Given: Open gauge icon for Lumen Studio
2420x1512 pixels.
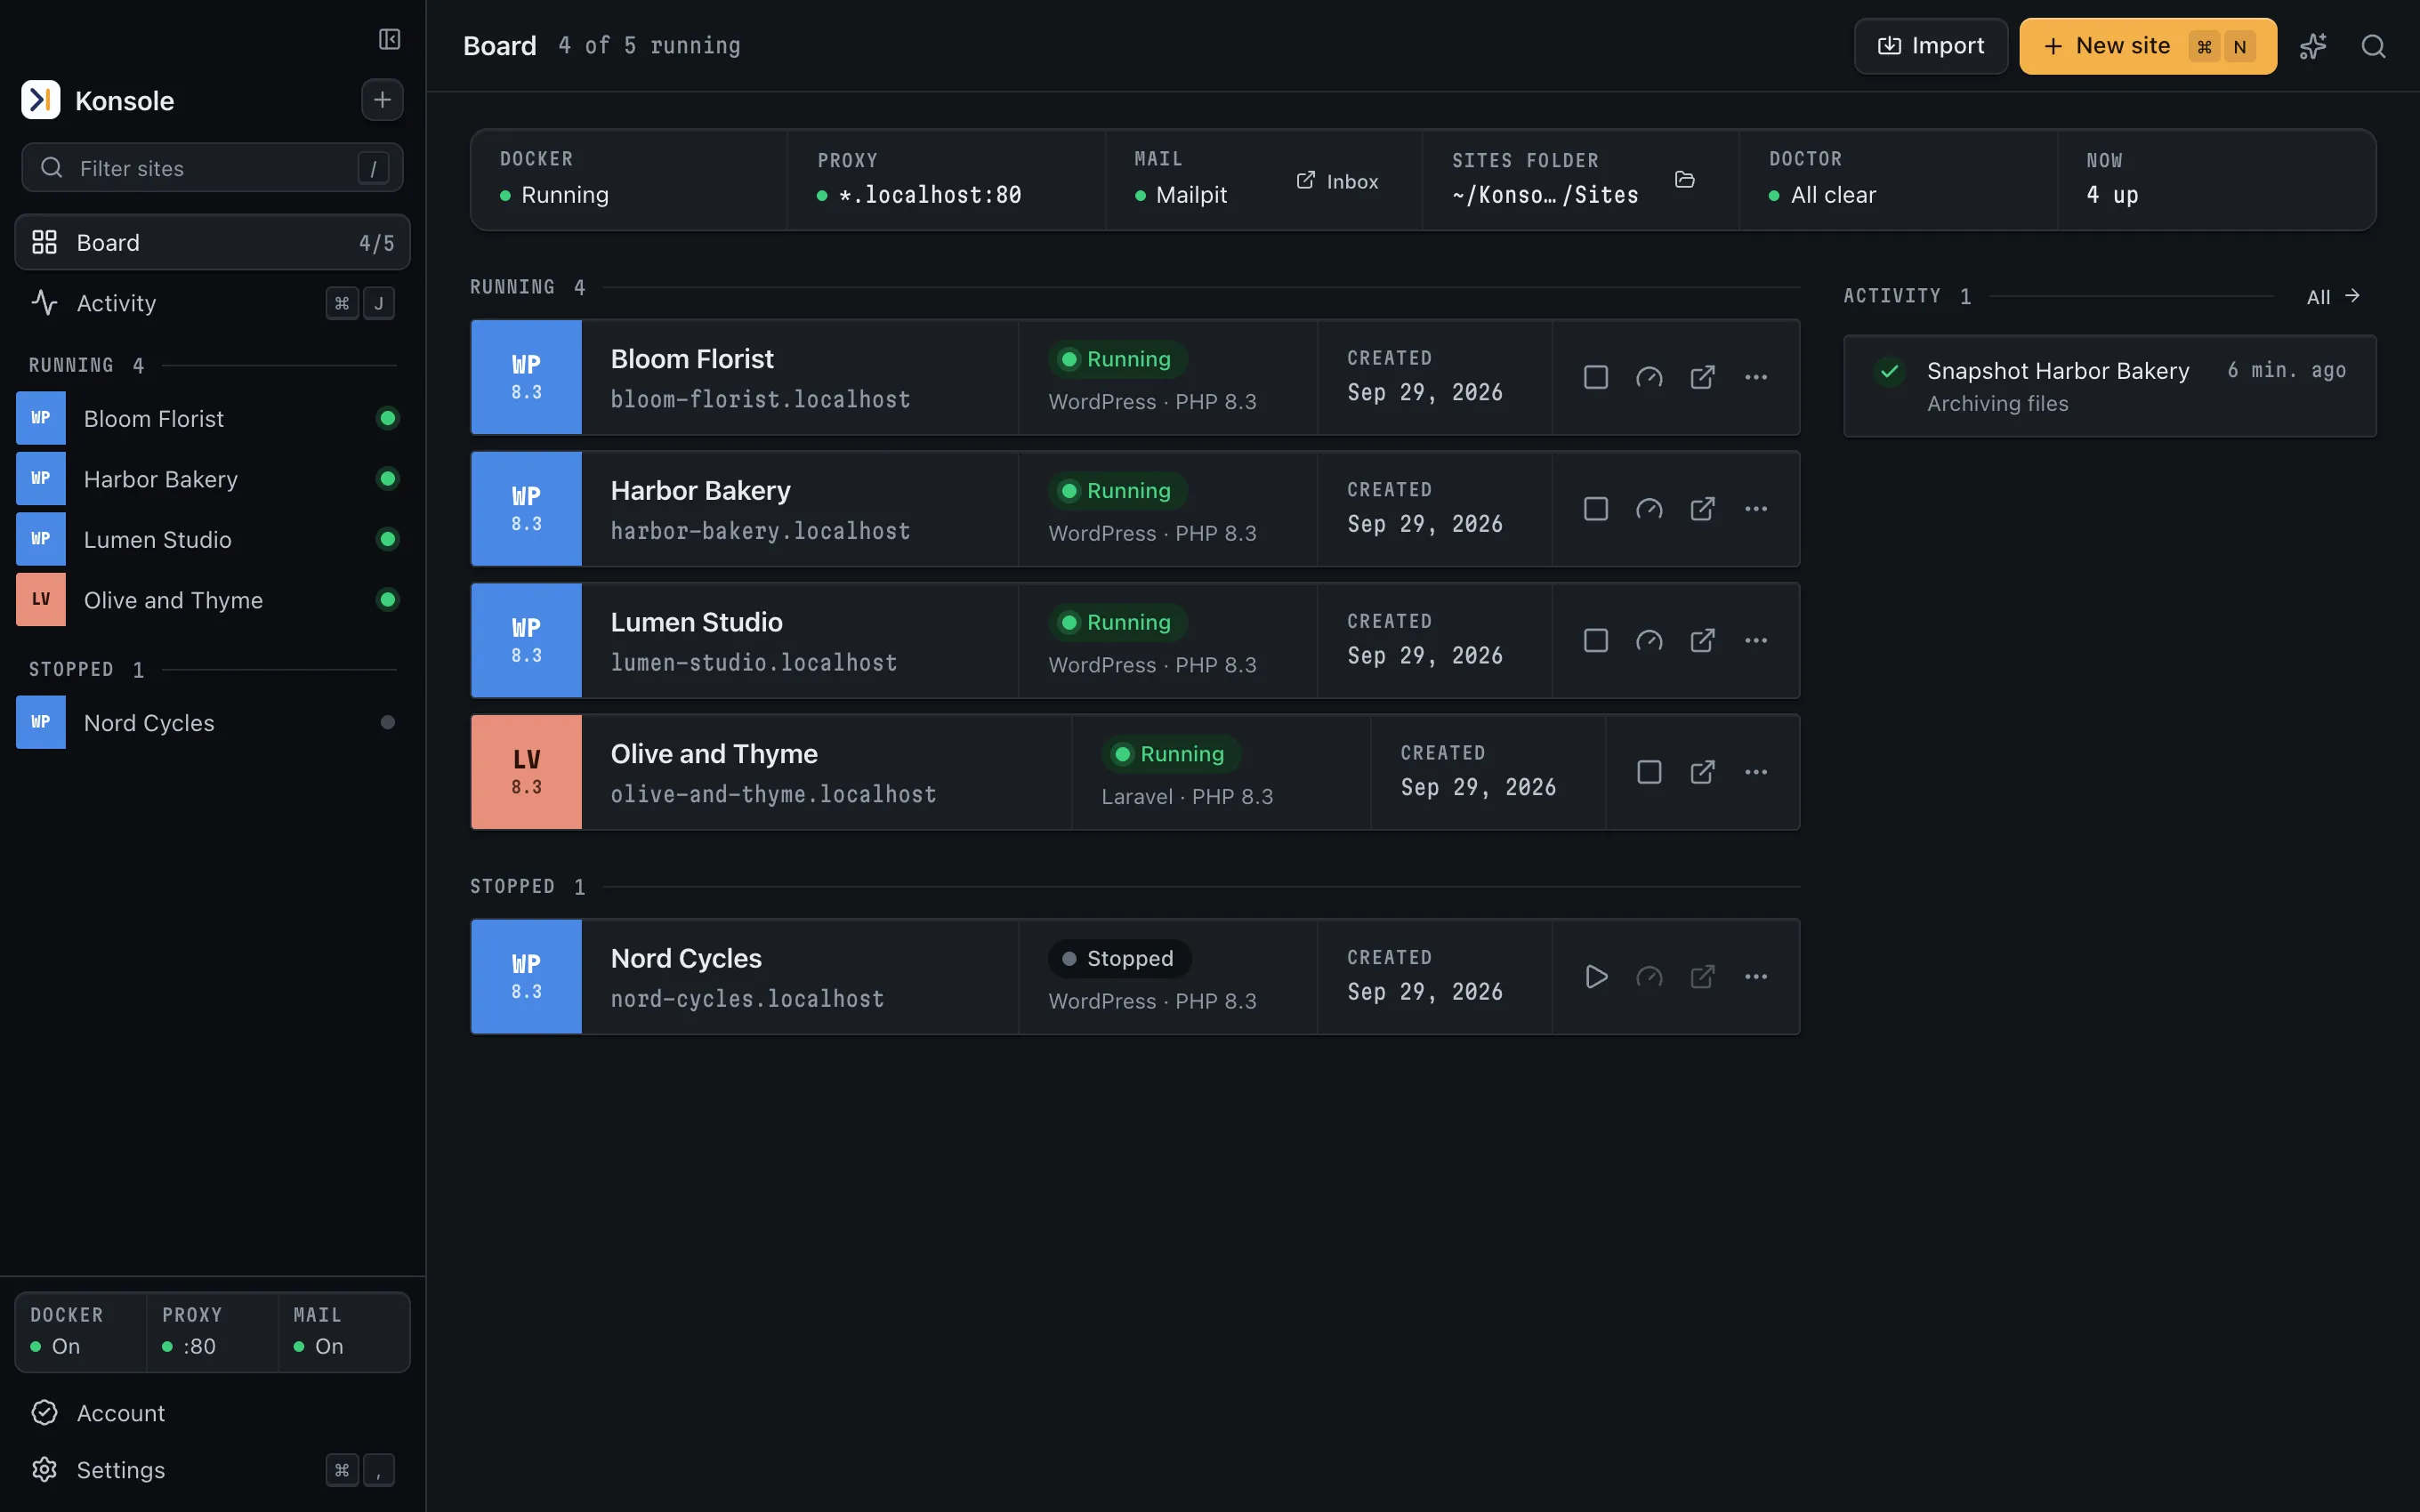Looking at the screenshot, I should pyautogui.click(x=1649, y=641).
